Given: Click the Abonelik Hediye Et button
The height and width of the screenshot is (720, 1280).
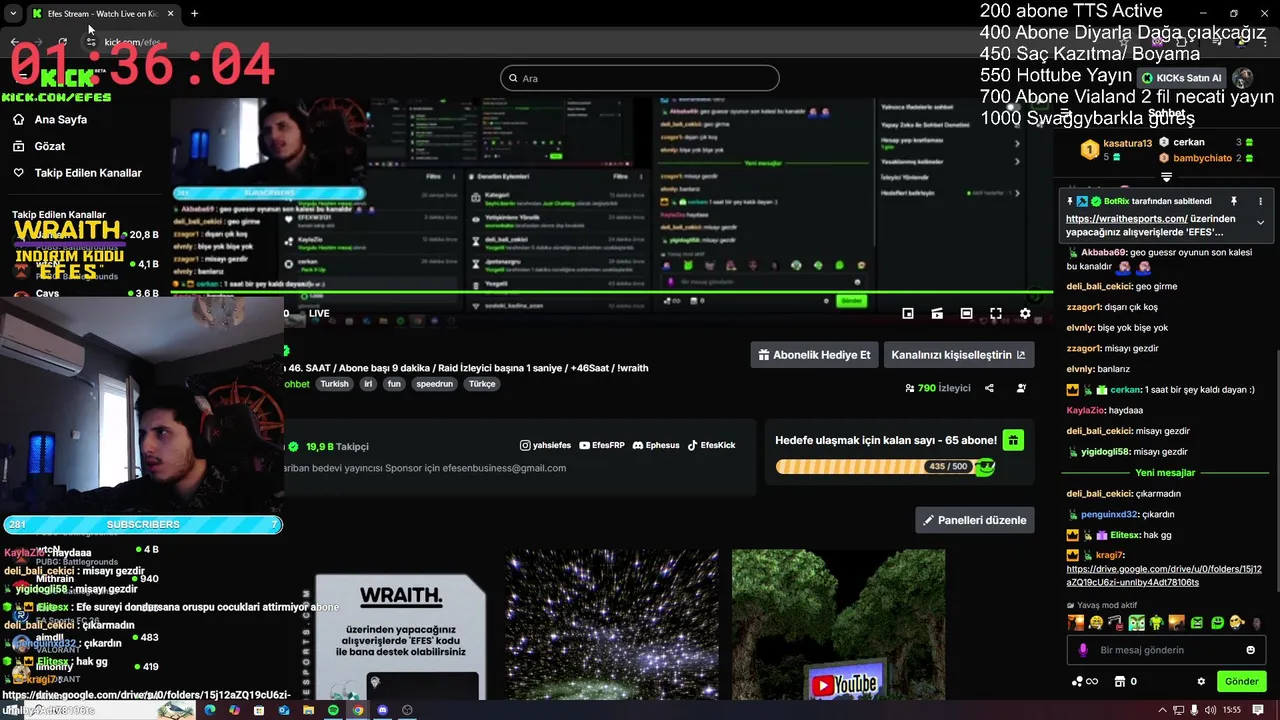Looking at the screenshot, I should coord(815,355).
